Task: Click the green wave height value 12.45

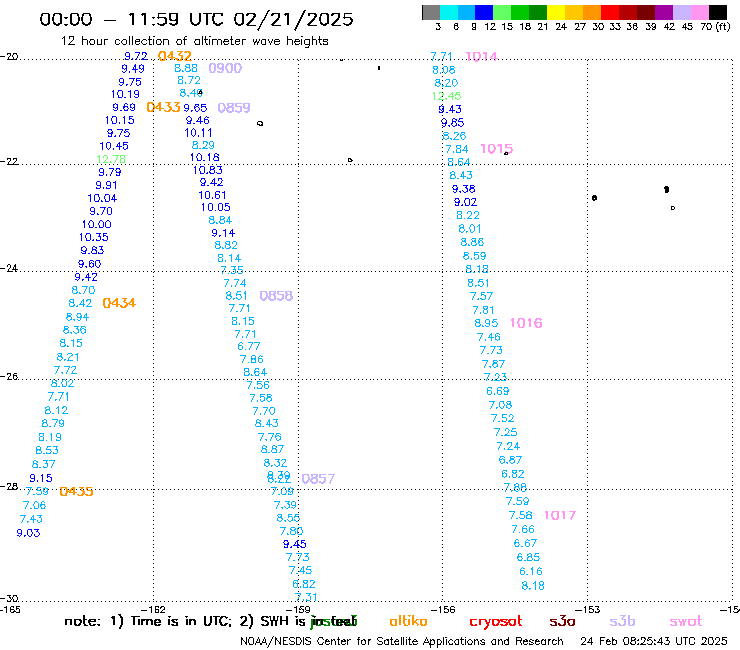Action: (446, 96)
